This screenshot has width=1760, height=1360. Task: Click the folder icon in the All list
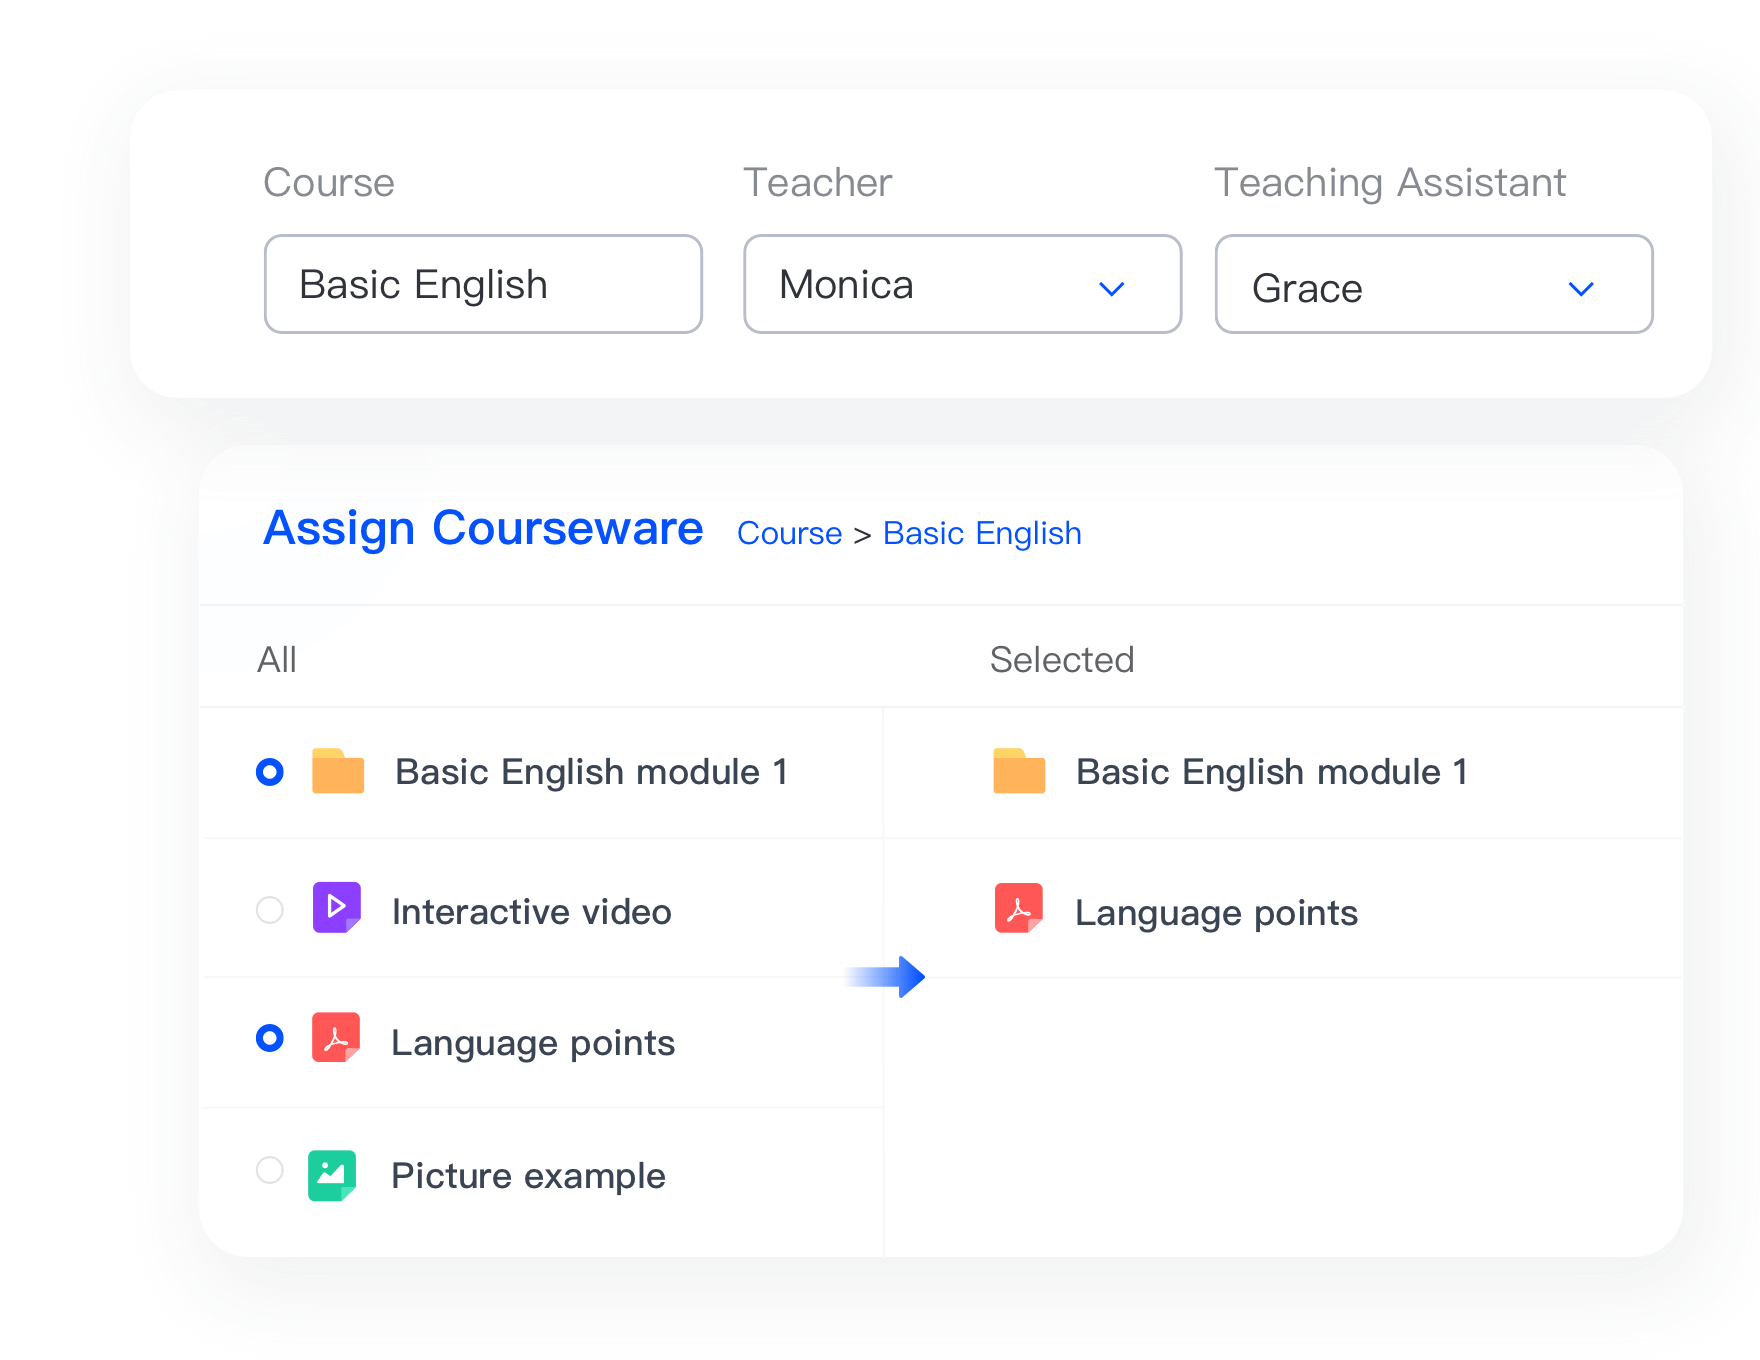click(338, 771)
